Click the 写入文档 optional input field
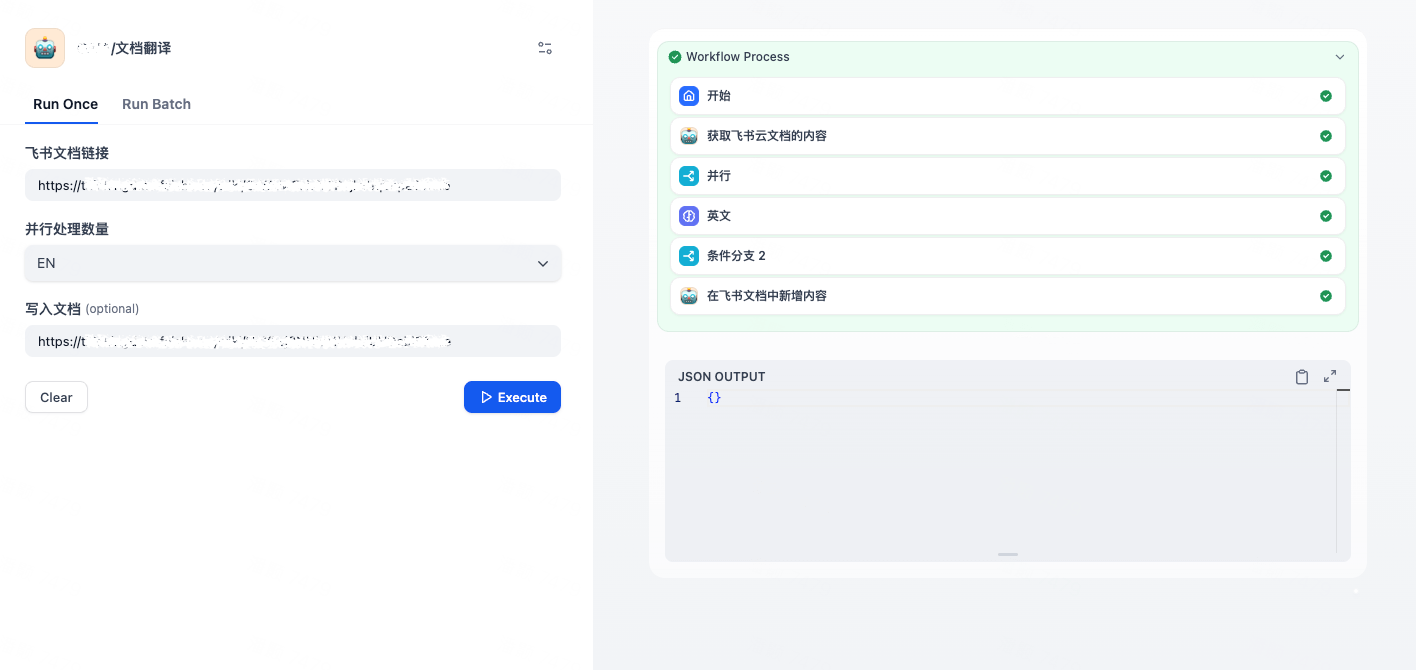The image size is (1416, 670). pos(292,341)
